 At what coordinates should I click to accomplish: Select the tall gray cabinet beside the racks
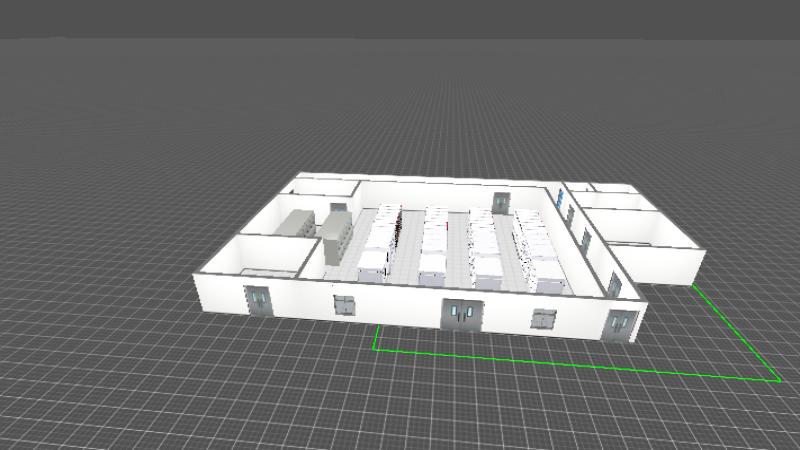tap(335, 237)
